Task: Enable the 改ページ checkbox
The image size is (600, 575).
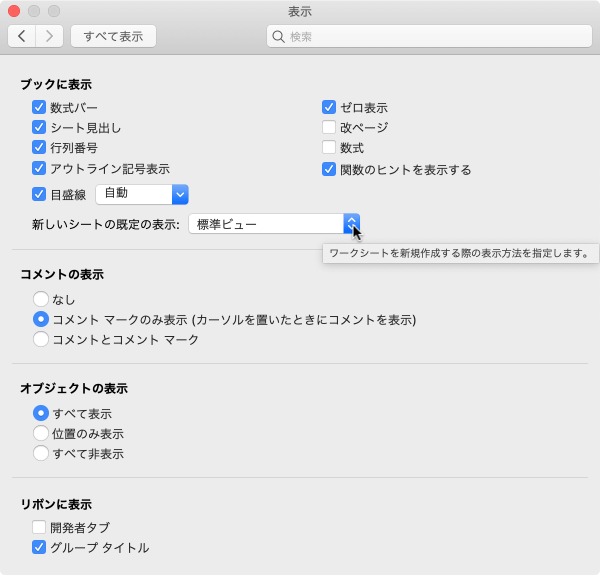Action: (329, 127)
